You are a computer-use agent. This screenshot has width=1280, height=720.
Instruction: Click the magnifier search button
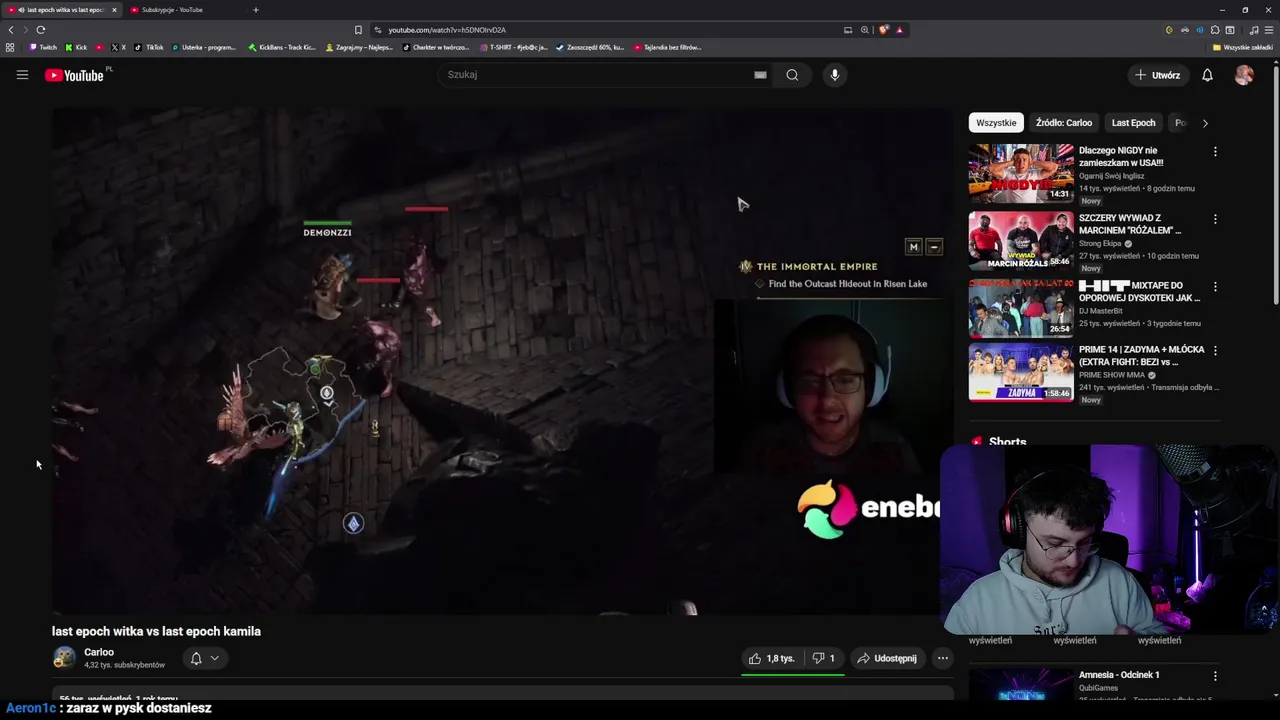tap(792, 75)
